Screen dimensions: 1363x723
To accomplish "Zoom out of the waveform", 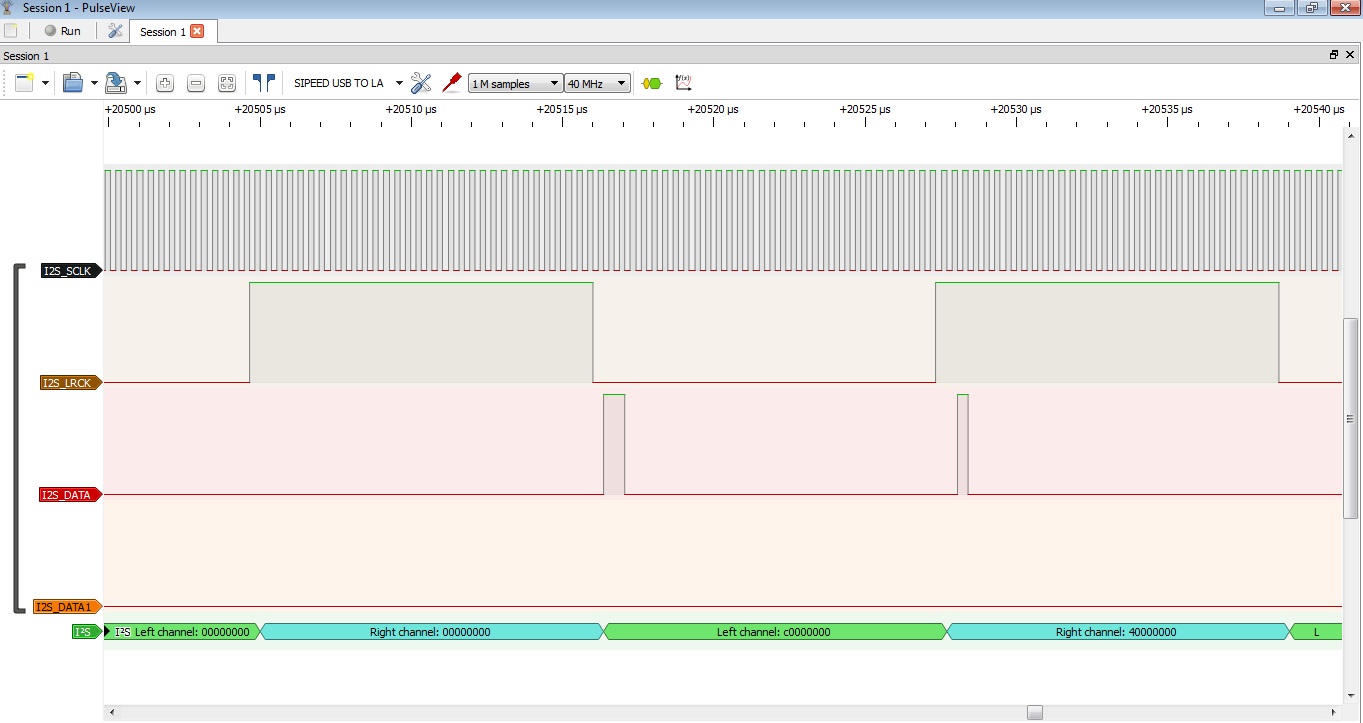I will click(x=196, y=84).
